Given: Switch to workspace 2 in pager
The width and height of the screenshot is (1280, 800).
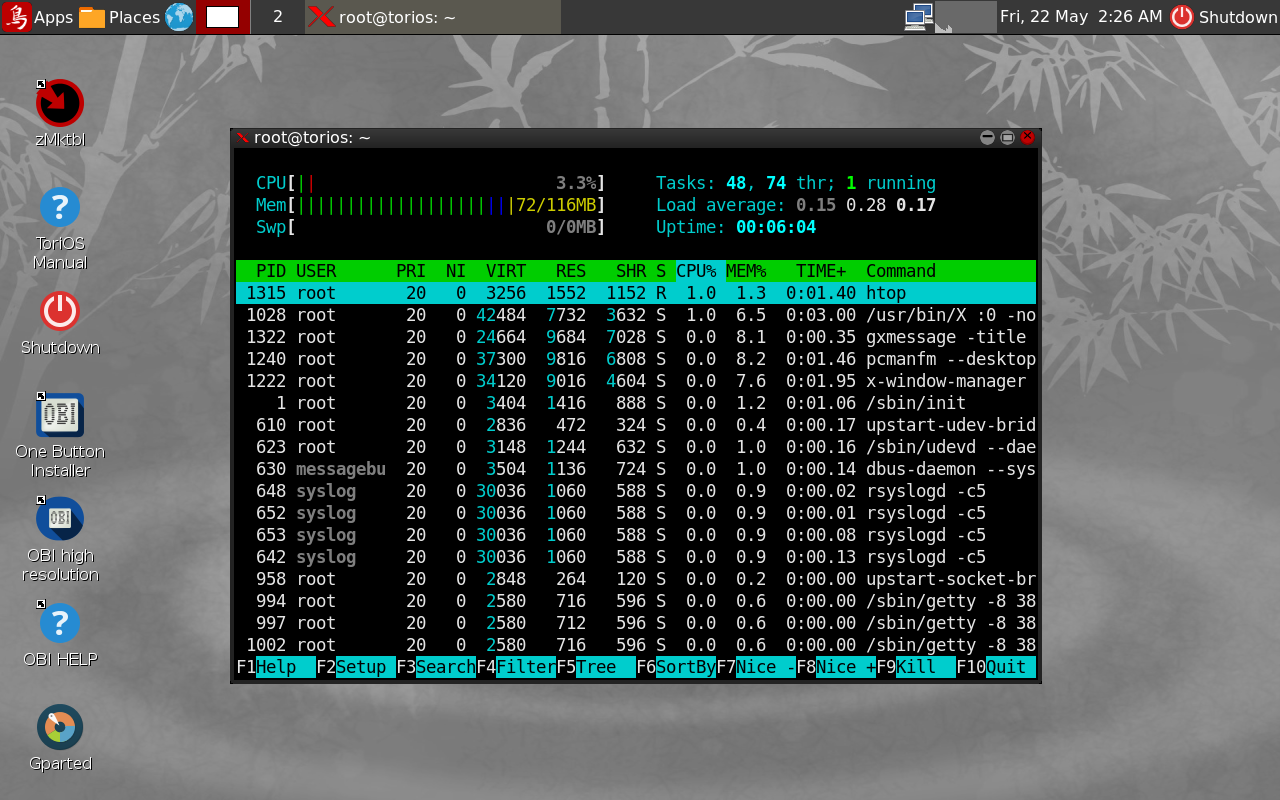Looking at the screenshot, I should (x=277, y=17).
